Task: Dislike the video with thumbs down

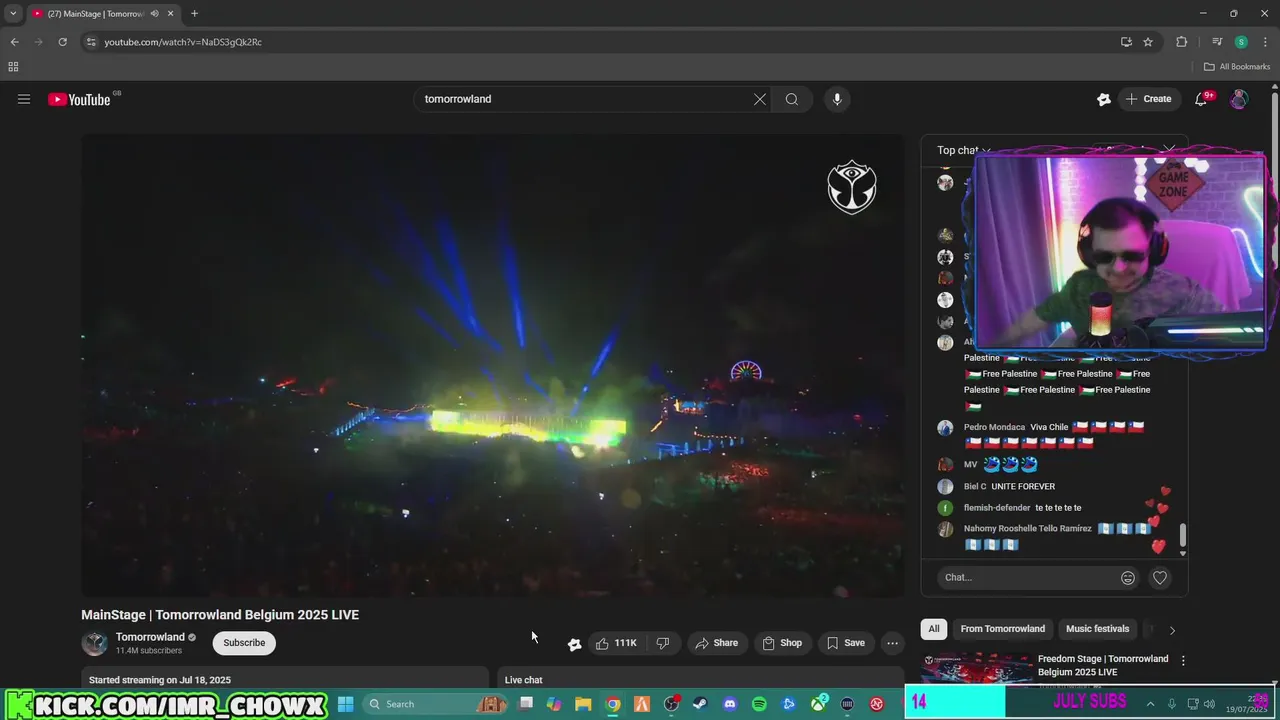Action: [x=663, y=643]
